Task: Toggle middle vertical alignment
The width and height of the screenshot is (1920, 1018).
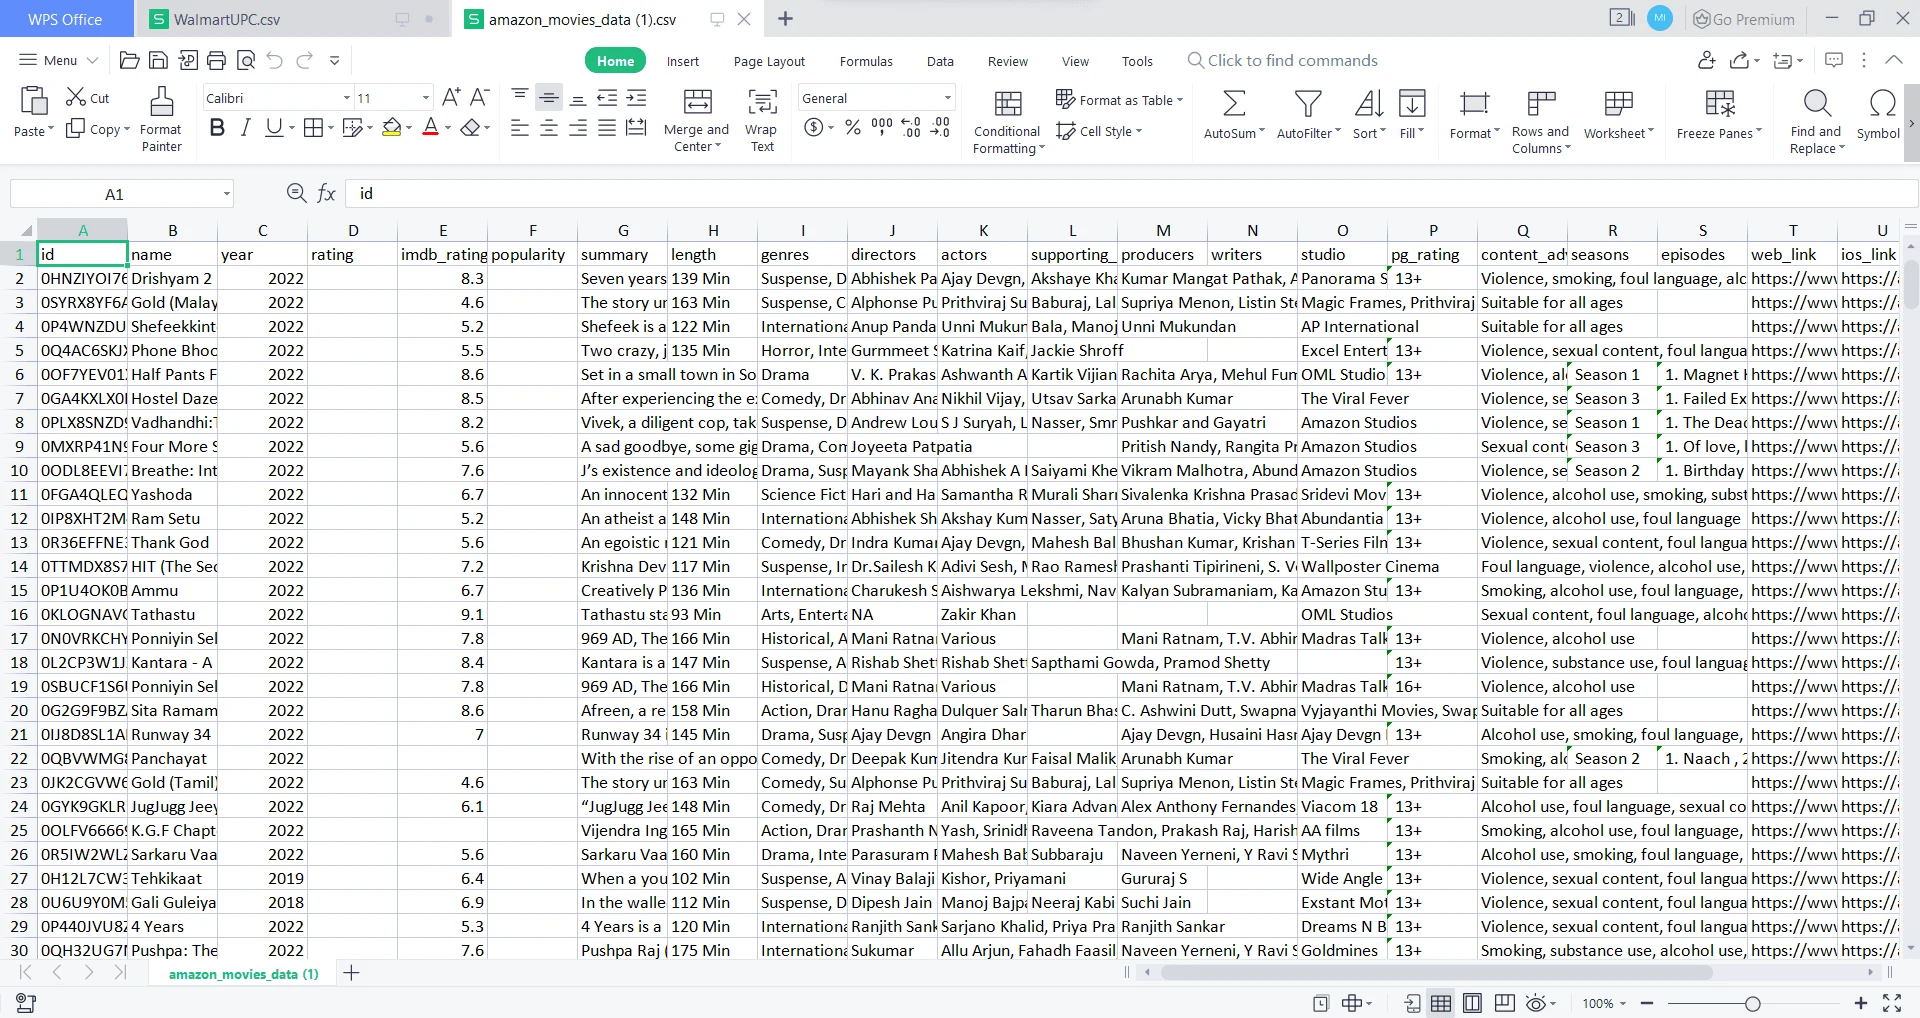Action: tap(549, 97)
